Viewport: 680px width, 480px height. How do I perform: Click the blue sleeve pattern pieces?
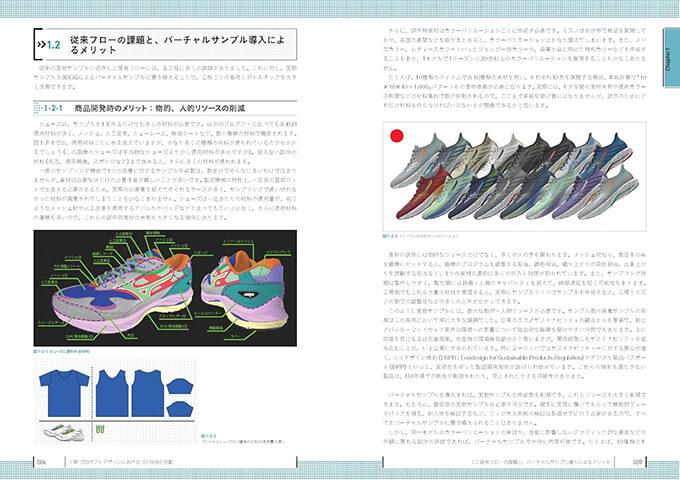tap(180, 398)
